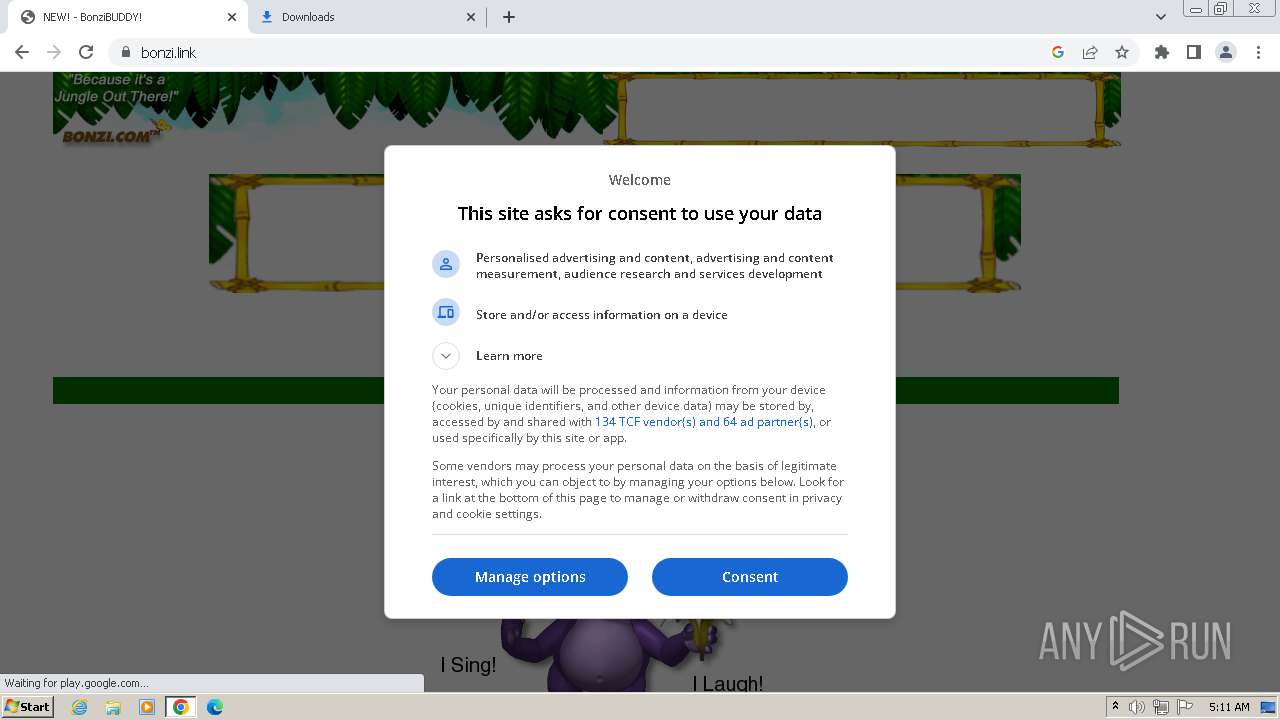The width and height of the screenshot is (1280, 720).
Task: Open the tab search chevron
Action: click(x=1161, y=17)
